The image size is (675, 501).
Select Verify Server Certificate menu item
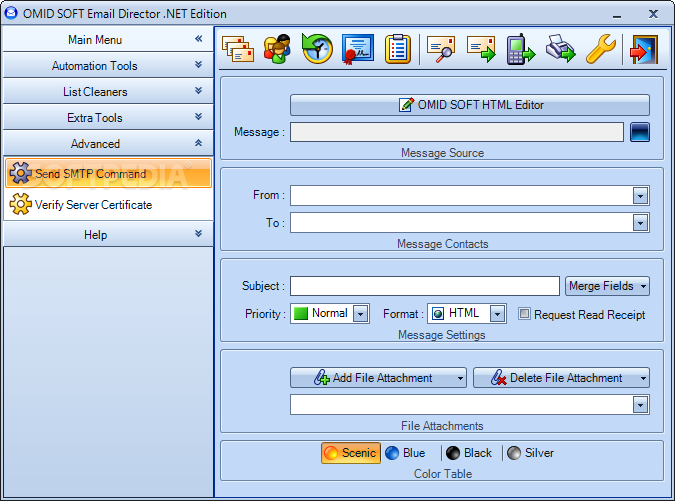(x=108, y=204)
